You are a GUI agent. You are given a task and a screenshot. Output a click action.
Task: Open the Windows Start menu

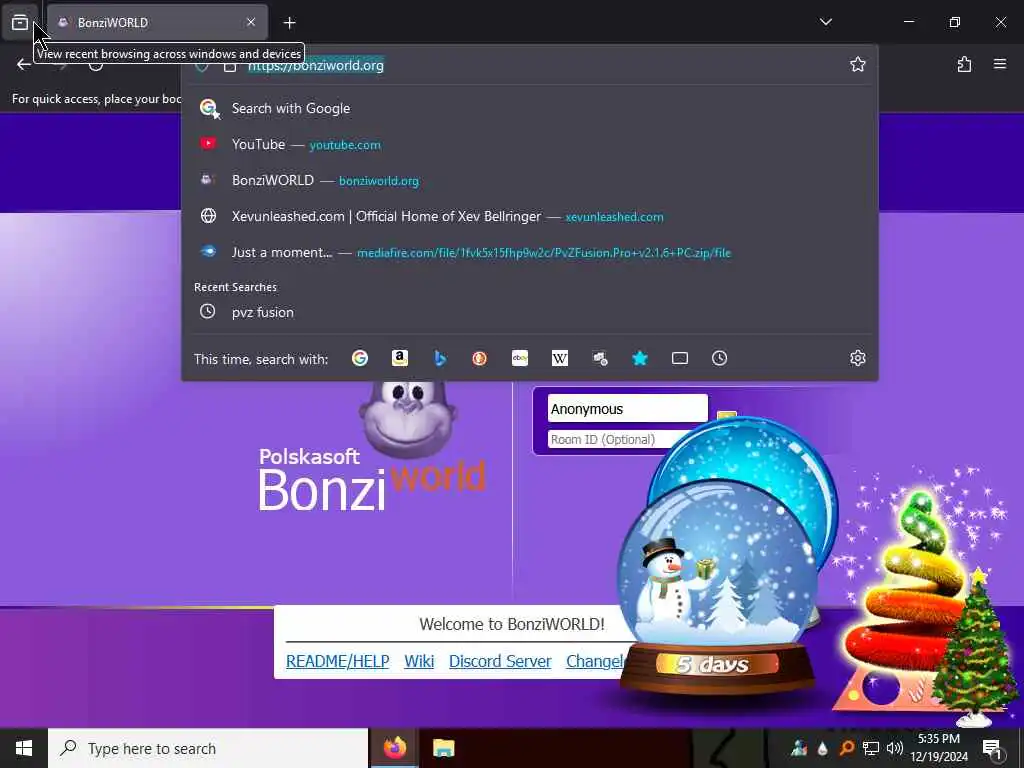pyautogui.click(x=24, y=748)
